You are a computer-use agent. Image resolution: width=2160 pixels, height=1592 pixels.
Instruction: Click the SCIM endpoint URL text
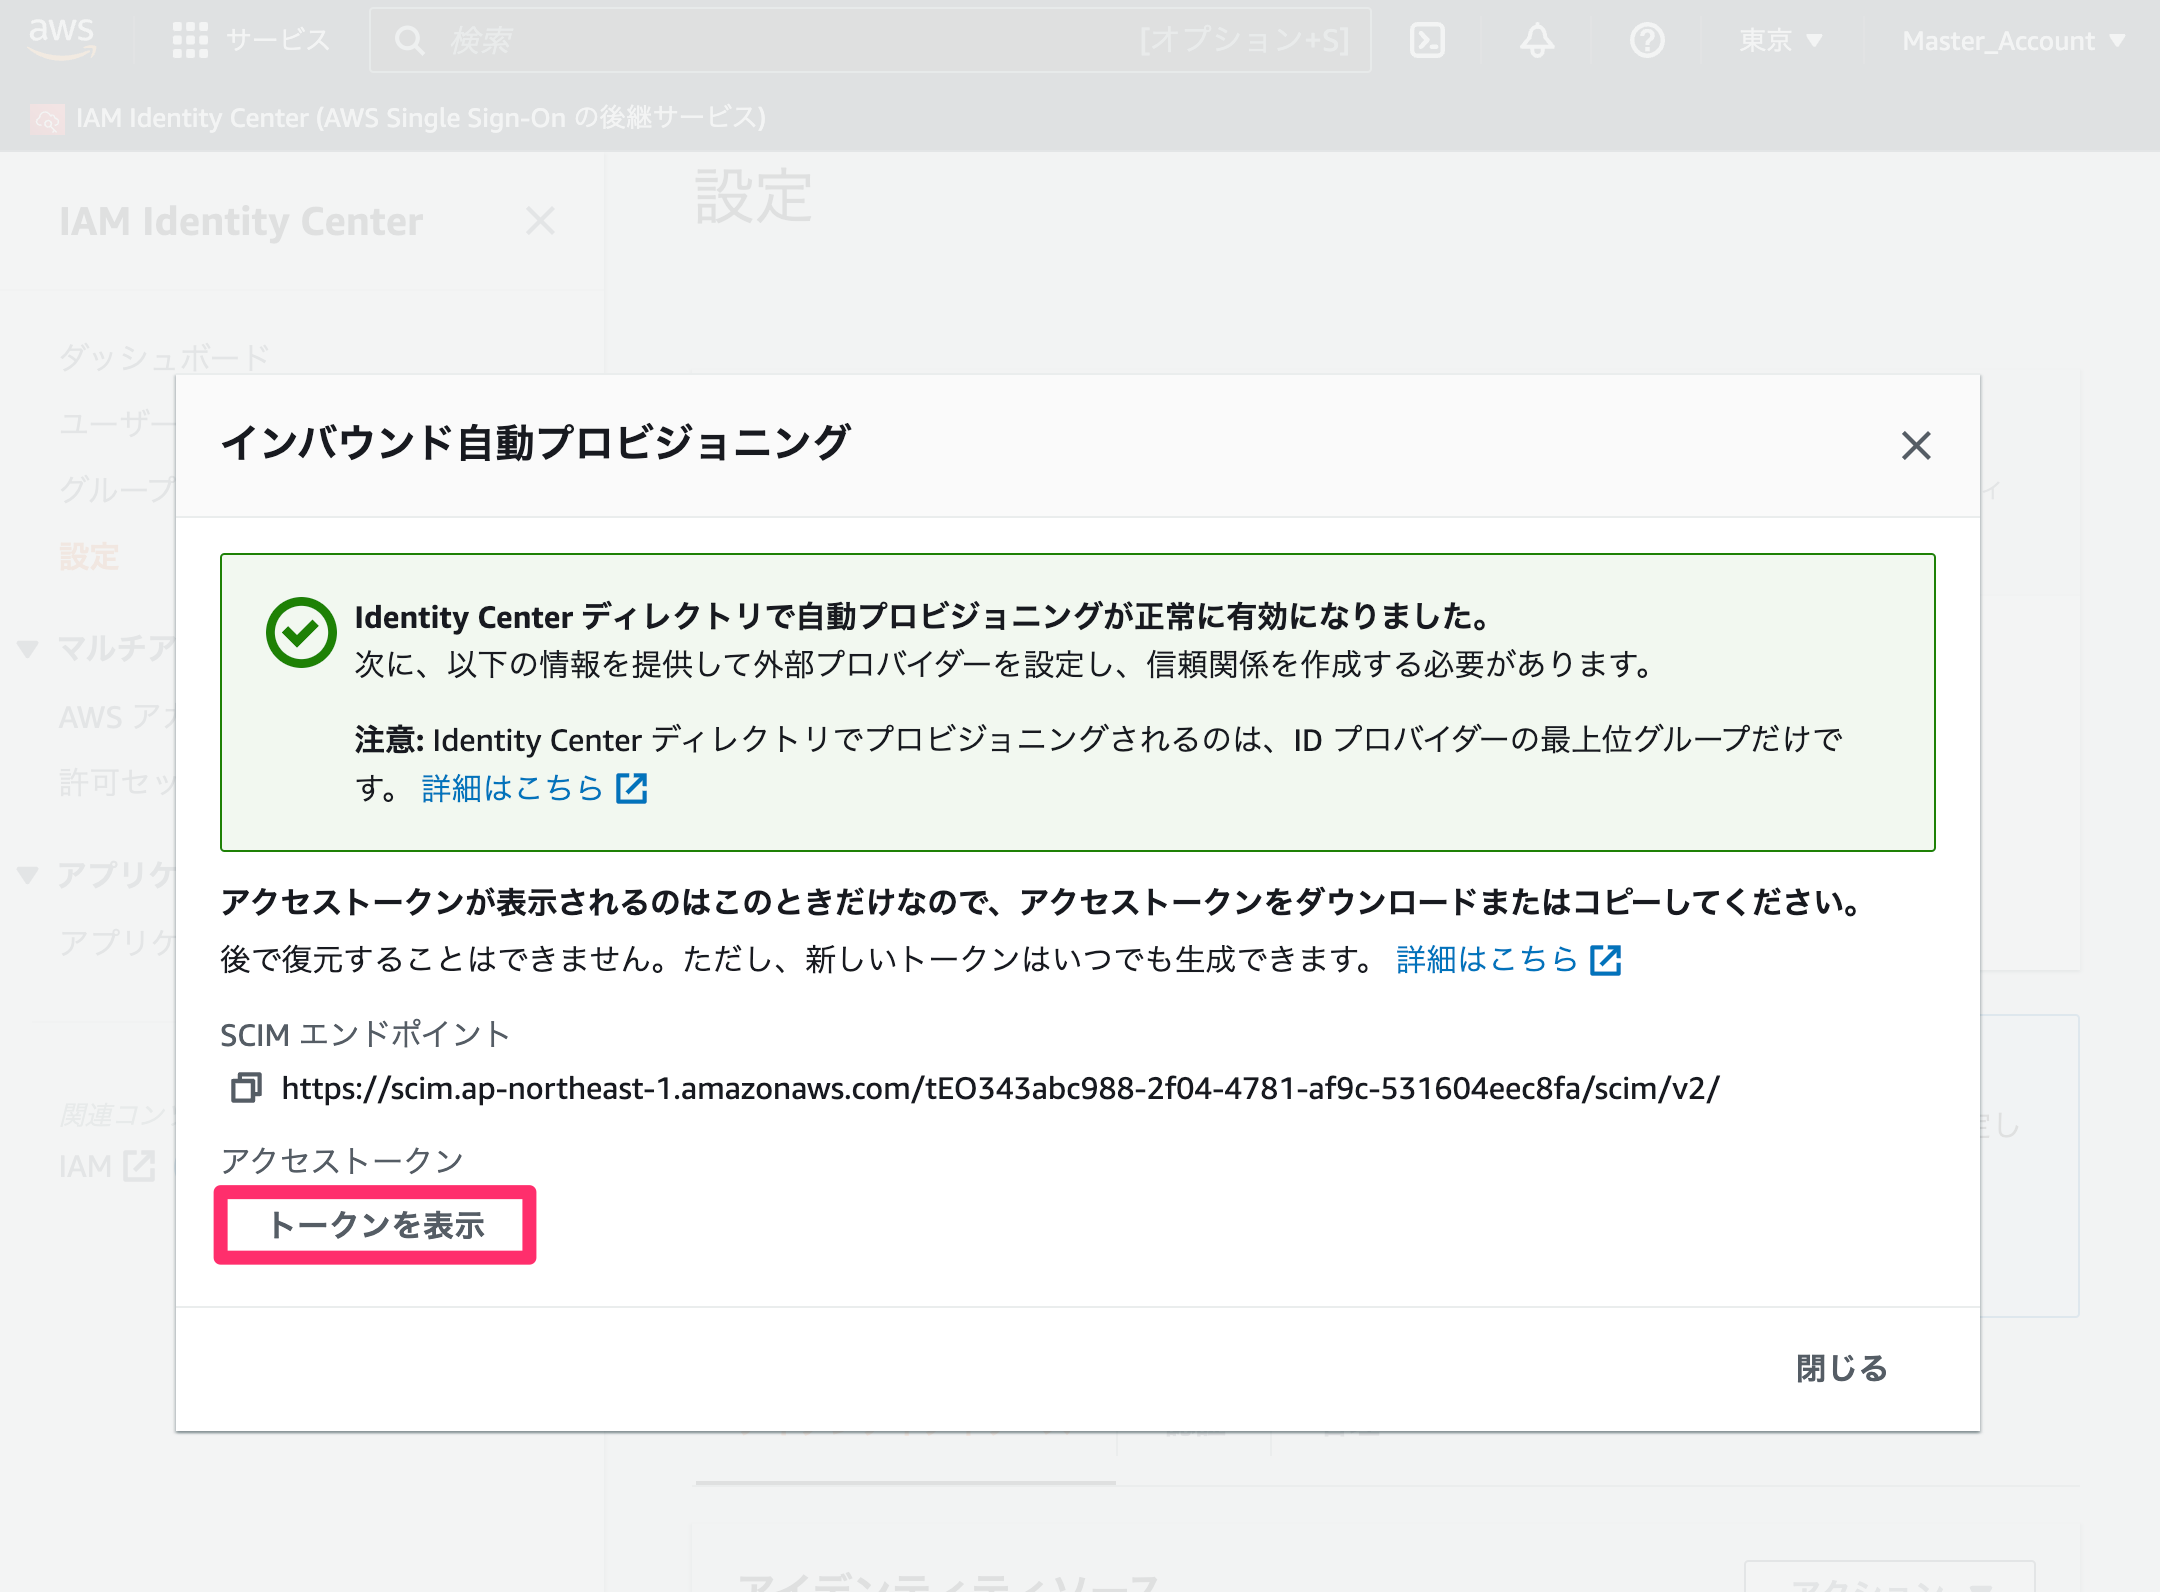point(1000,1088)
